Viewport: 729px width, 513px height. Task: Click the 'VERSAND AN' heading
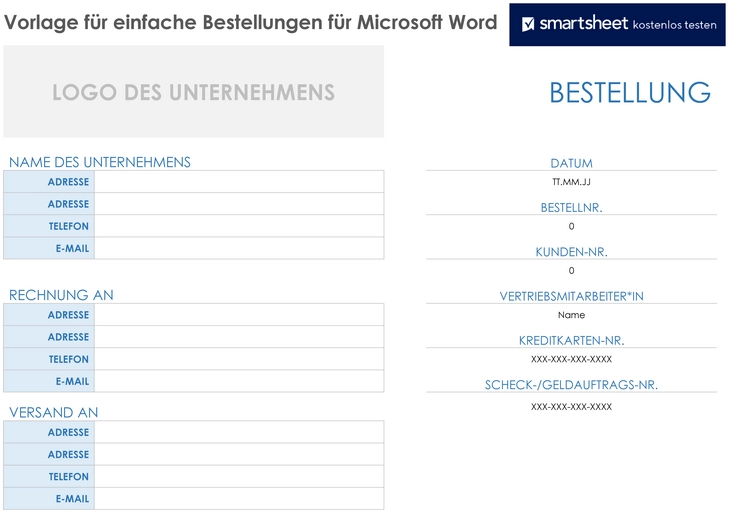(x=53, y=413)
